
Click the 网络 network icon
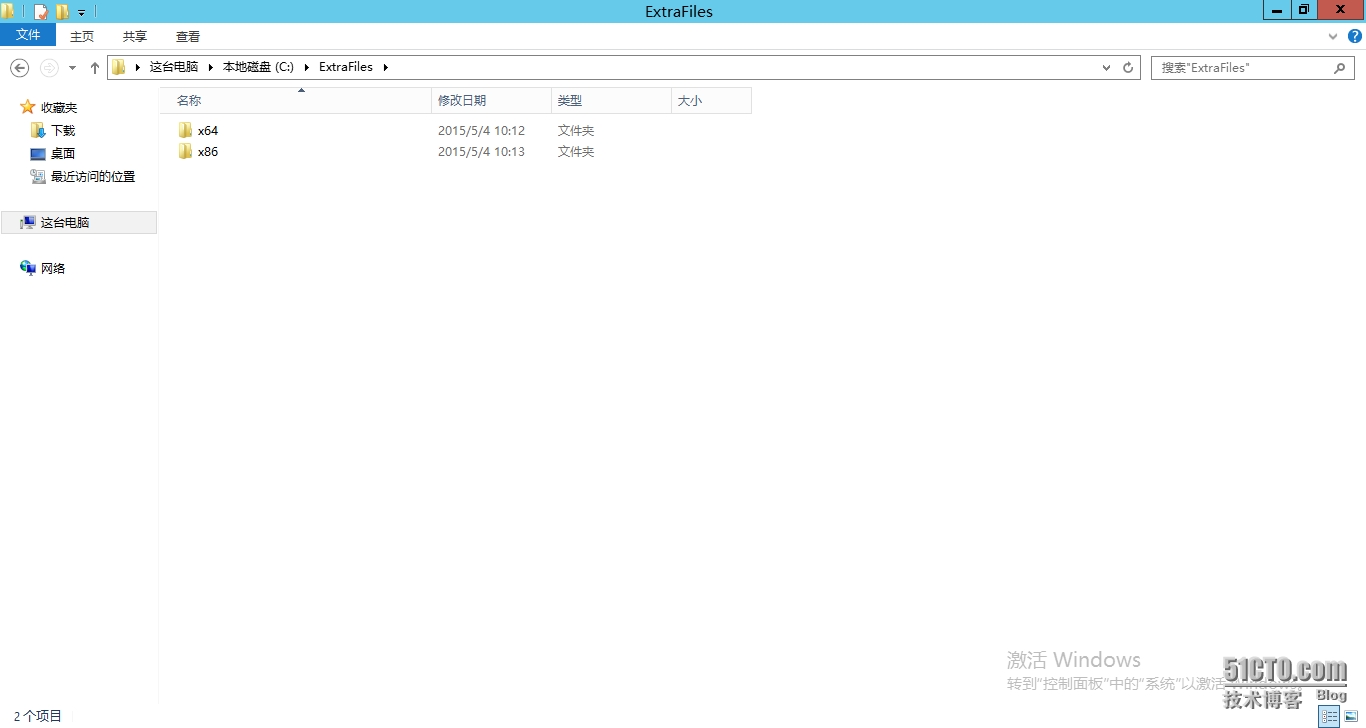pos(28,268)
